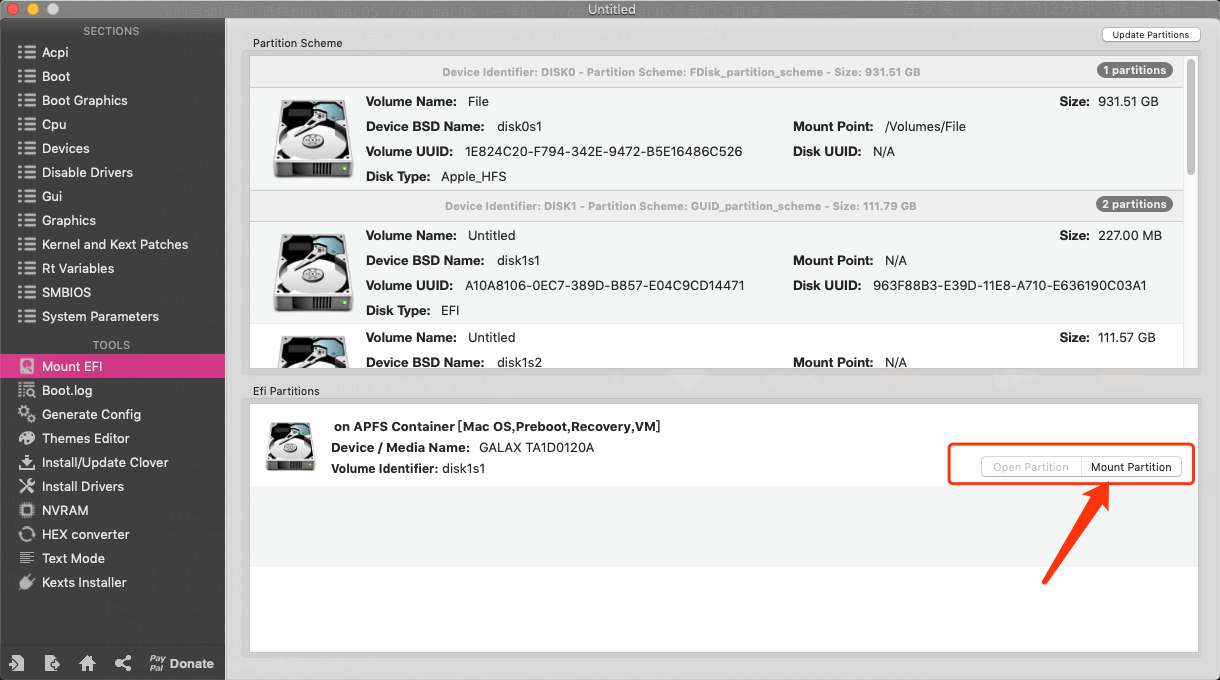Click the import configuration icon
Viewport: 1220px width, 680px height.
[x=17, y=663]
